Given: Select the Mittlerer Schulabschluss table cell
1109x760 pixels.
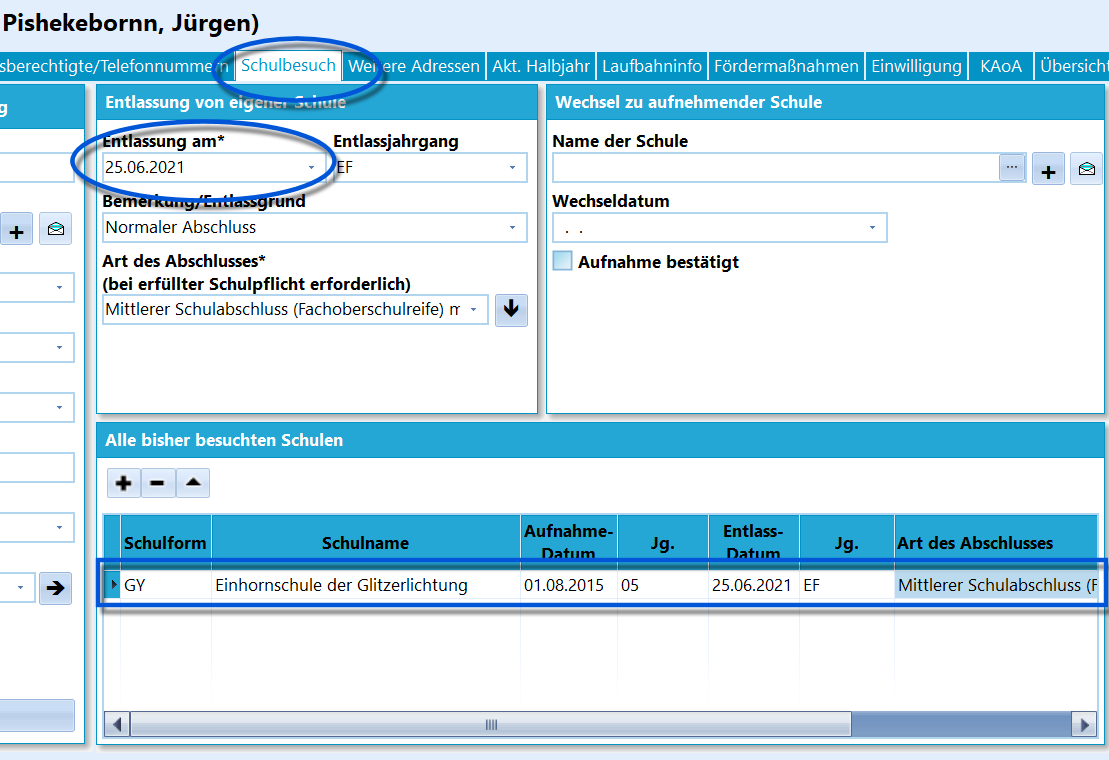Looking at the screenshot, I should point(996,585).
